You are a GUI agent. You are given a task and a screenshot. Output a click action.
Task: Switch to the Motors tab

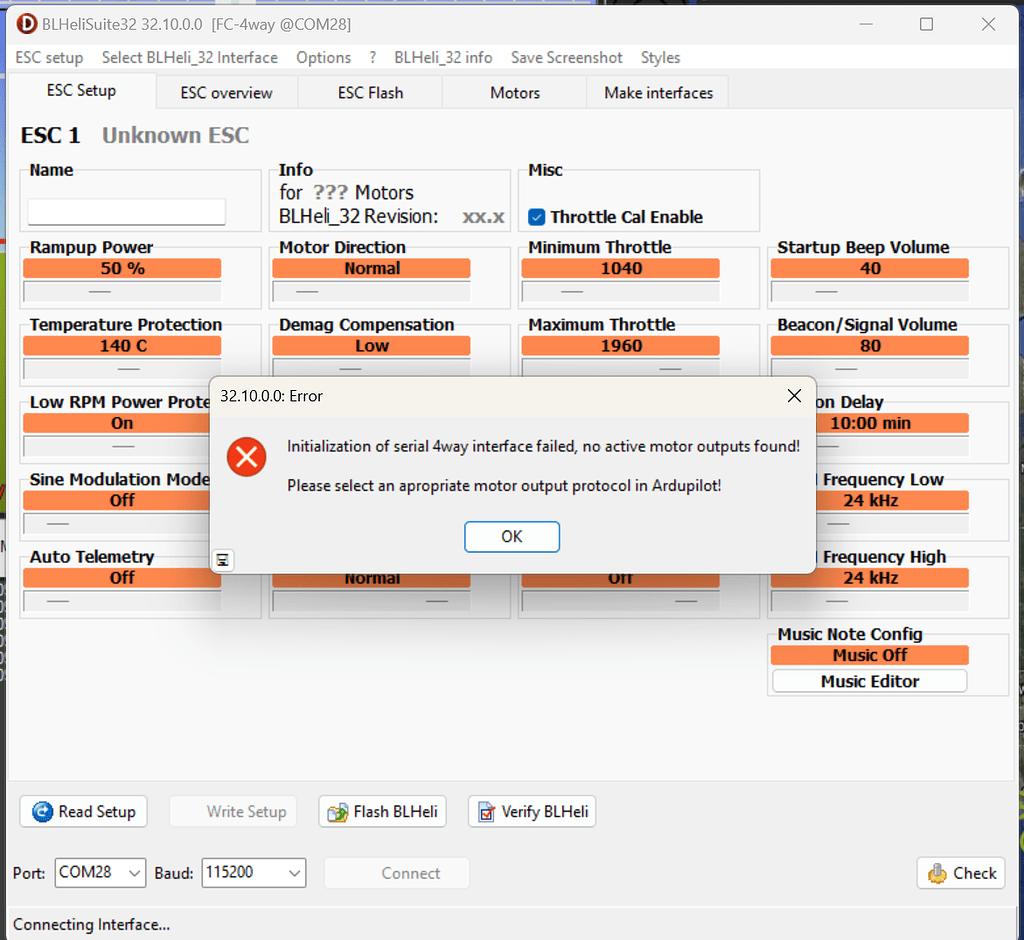tap(514, 93)
